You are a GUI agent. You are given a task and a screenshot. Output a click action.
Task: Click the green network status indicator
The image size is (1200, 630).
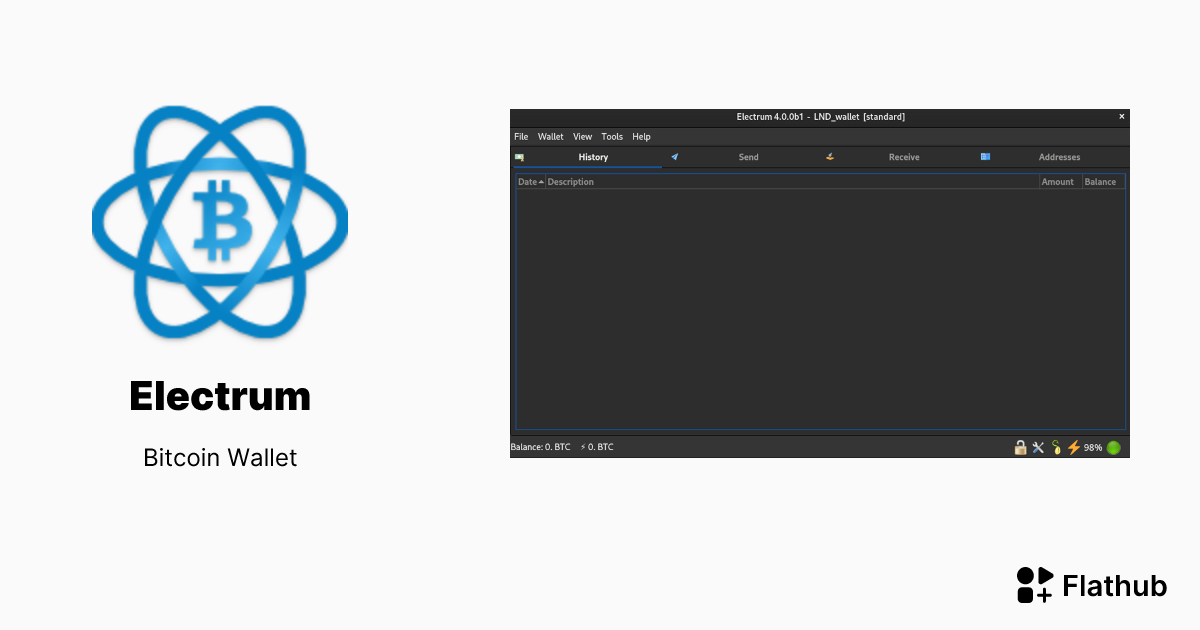coord(1112,447)
